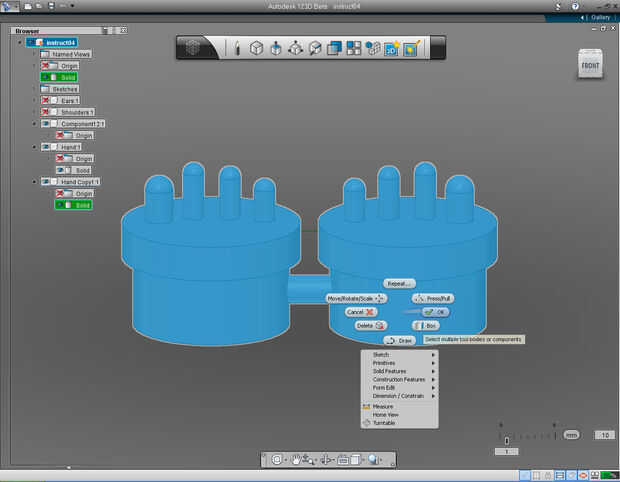The height and width of the screenshot is (482, 620).
Task: Choose Home View from the context menu
Action: click(x=399, y=415)
